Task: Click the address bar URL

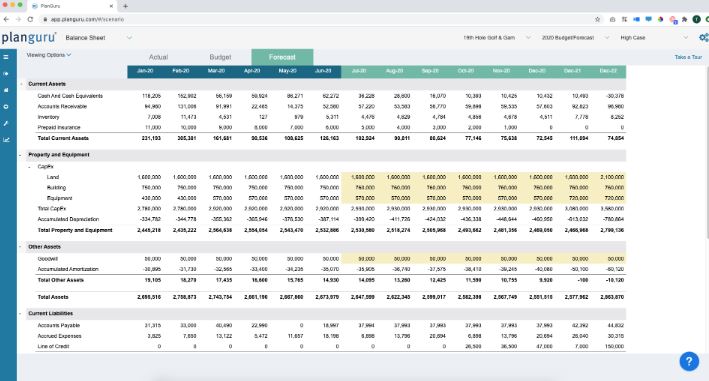Action: (87, 19)
